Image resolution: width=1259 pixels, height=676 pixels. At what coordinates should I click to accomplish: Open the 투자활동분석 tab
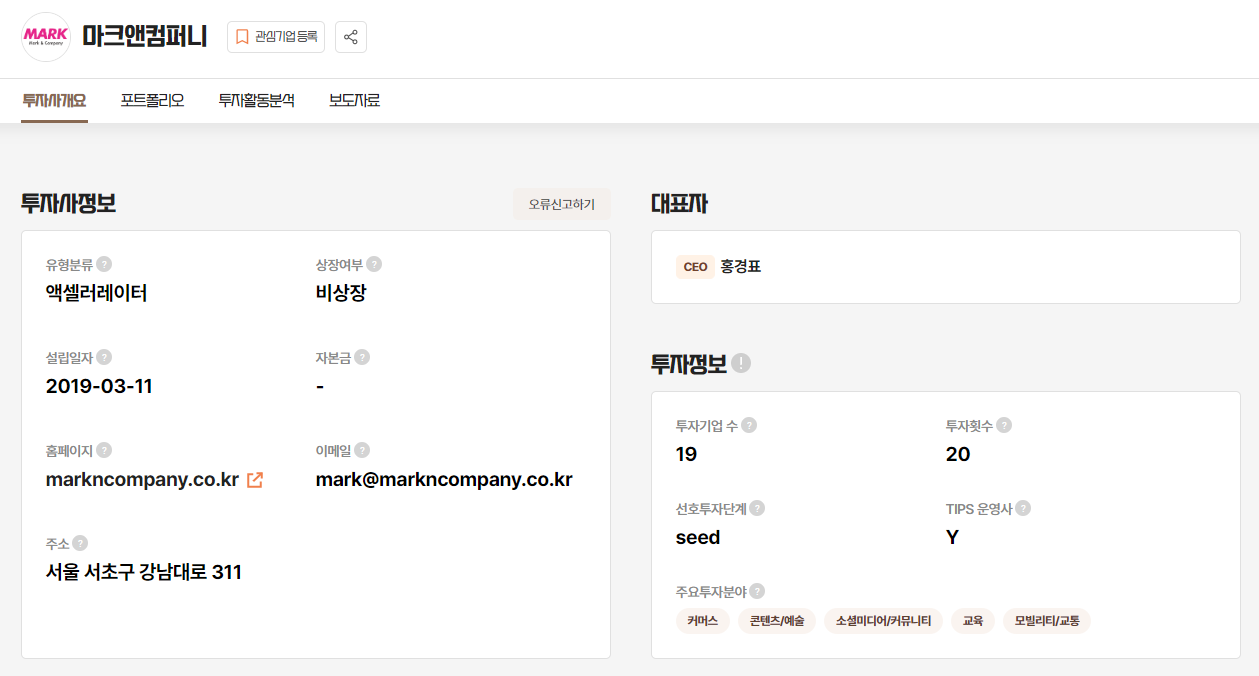(255, 101)
